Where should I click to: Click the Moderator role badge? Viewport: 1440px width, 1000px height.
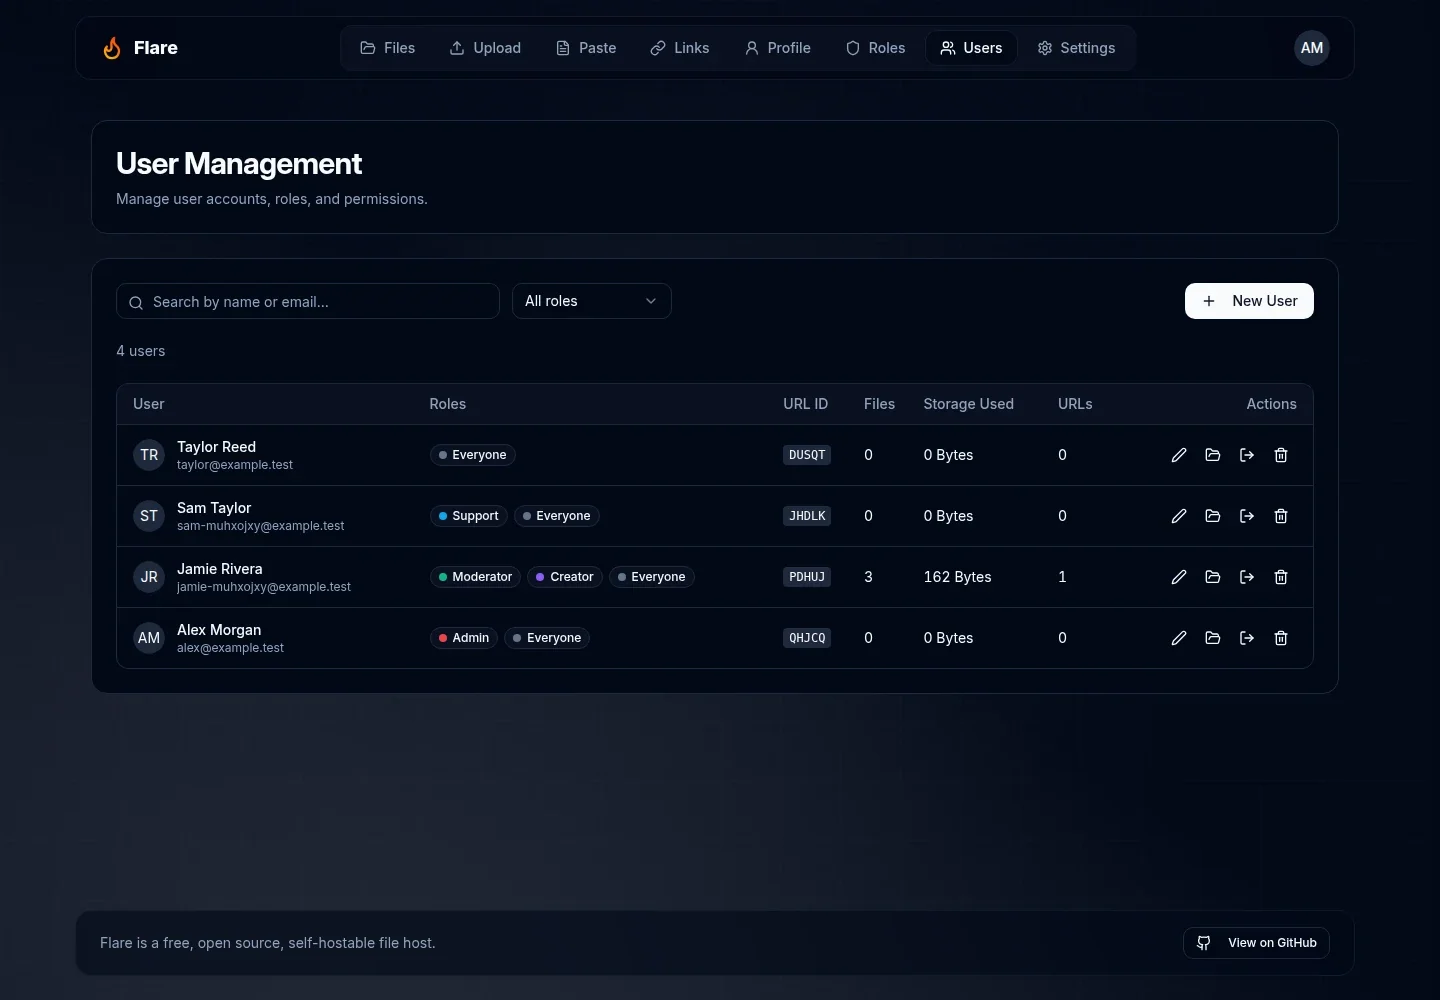coord(475,577)
